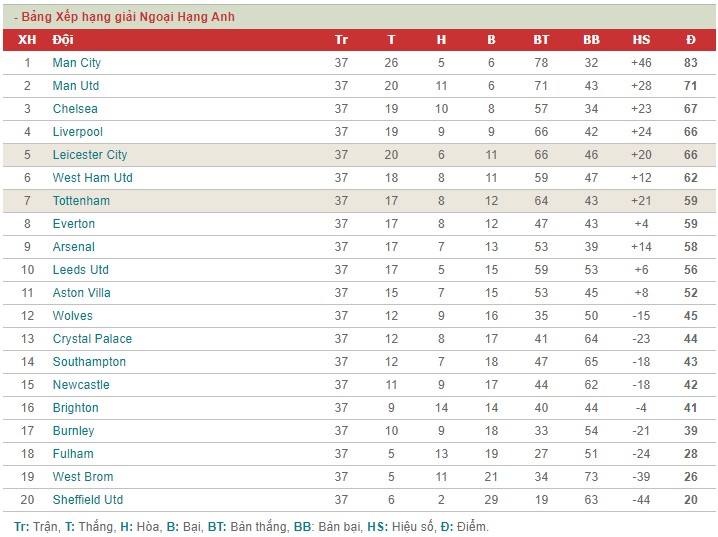Image resolution: width=718 pixels, height=537 pixels.
Task: Select Newcastle in the standings
Action: click(81, 385)
